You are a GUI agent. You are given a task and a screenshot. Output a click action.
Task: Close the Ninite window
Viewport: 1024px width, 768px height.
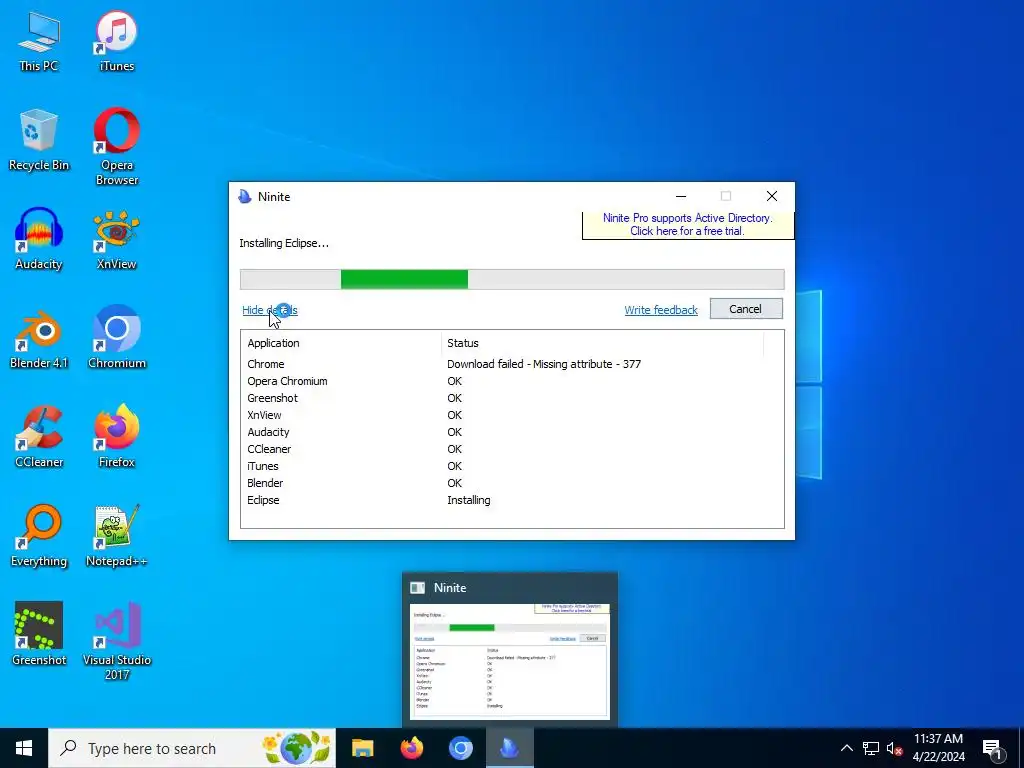click(772, 197)
